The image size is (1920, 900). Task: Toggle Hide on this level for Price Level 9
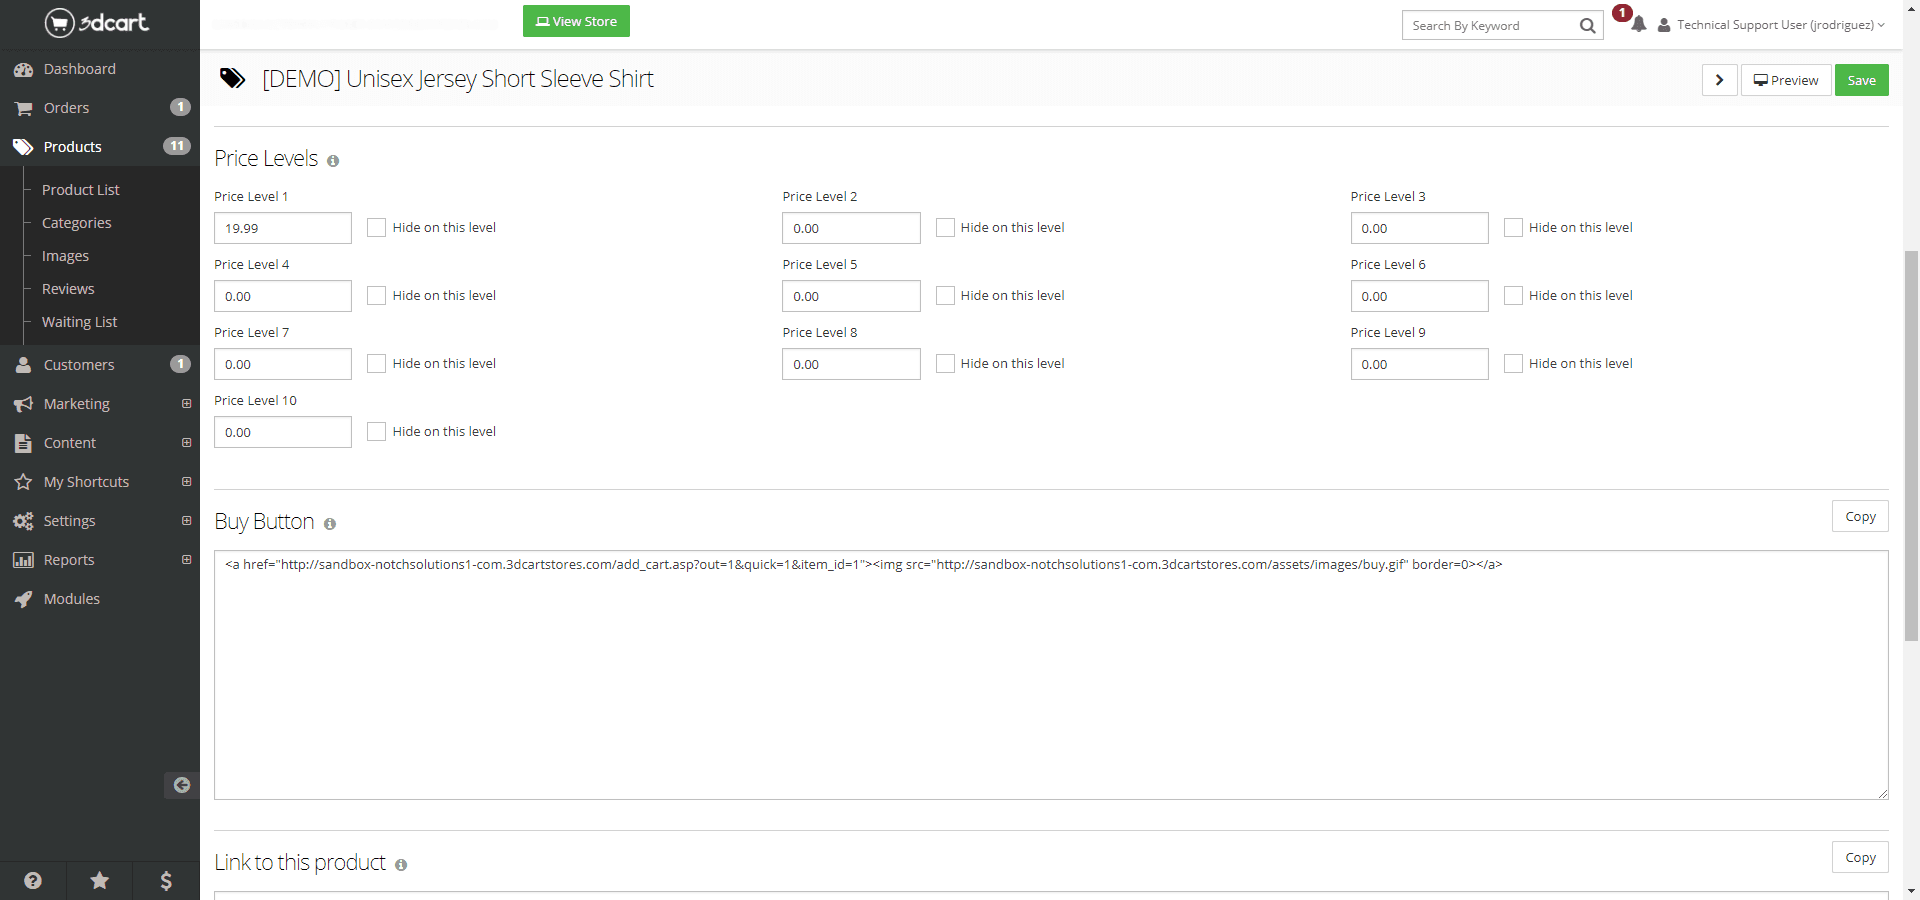click(1513, 364)
